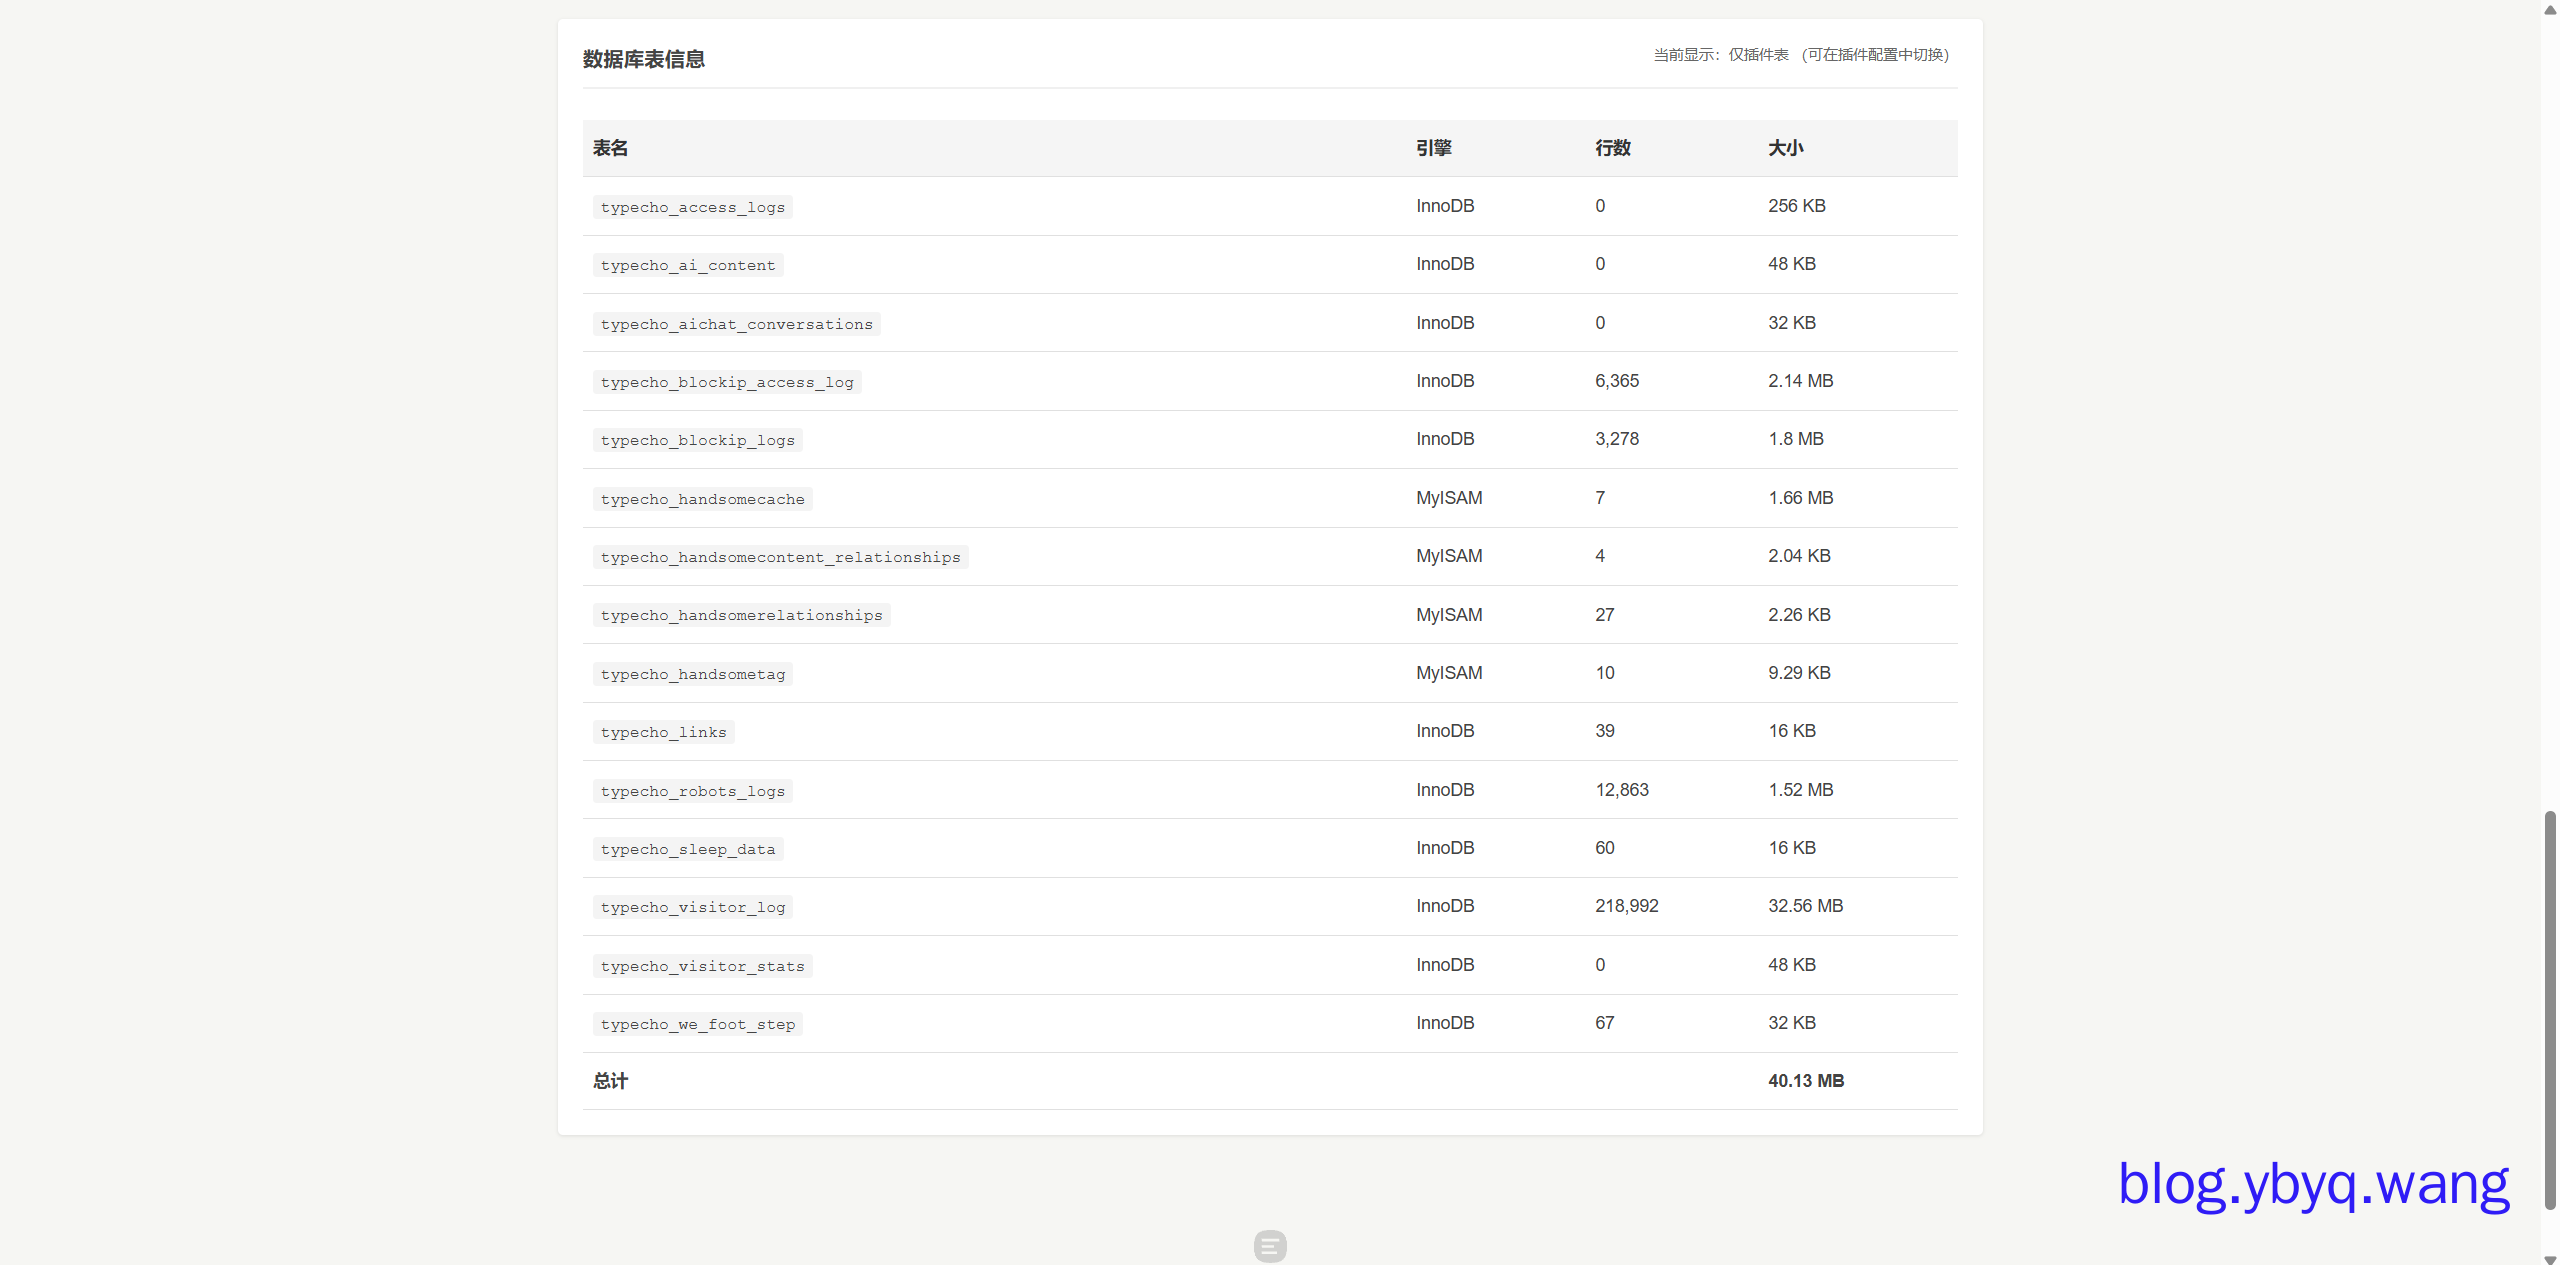Click the scrollbar down arrow
2560x1265 pixels.
2550,1258
